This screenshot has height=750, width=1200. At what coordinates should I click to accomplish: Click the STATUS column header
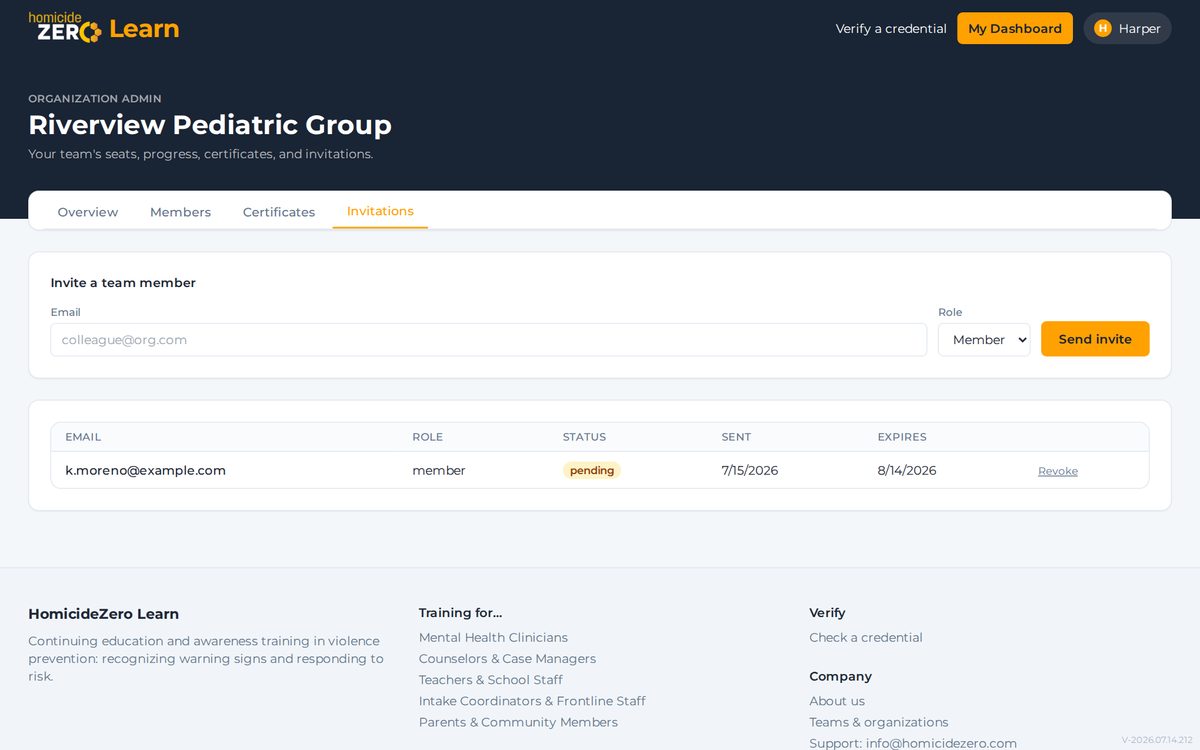tap(584, 437)
